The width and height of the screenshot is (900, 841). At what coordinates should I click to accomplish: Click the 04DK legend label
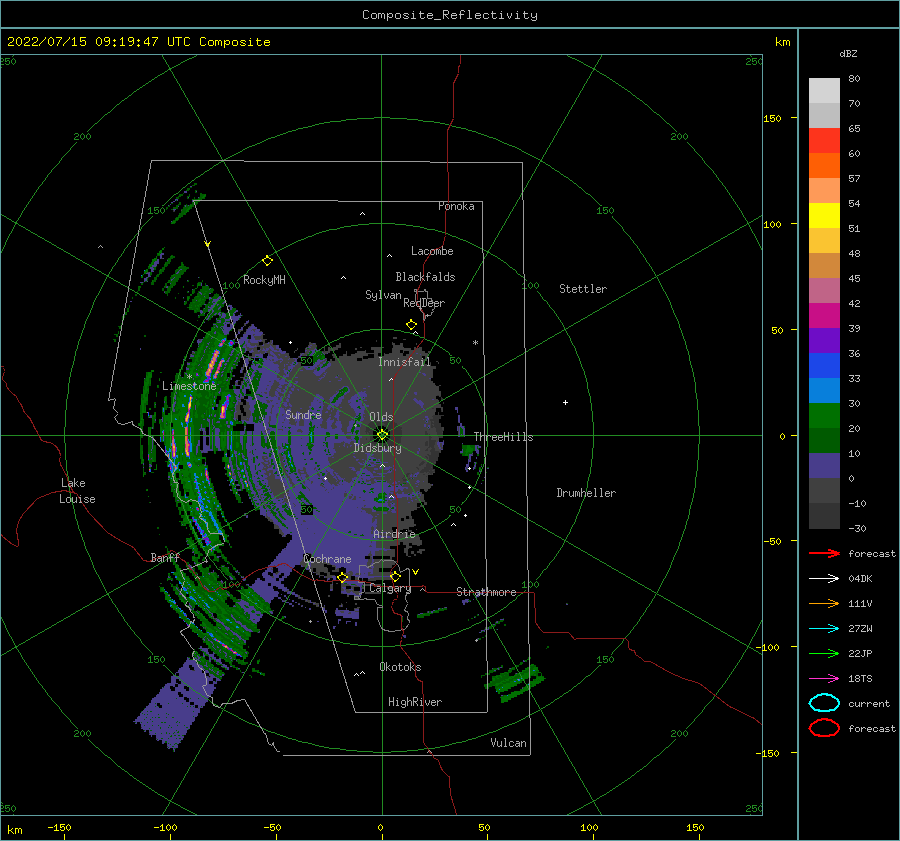pyautogui.click(x=860, y=579)
